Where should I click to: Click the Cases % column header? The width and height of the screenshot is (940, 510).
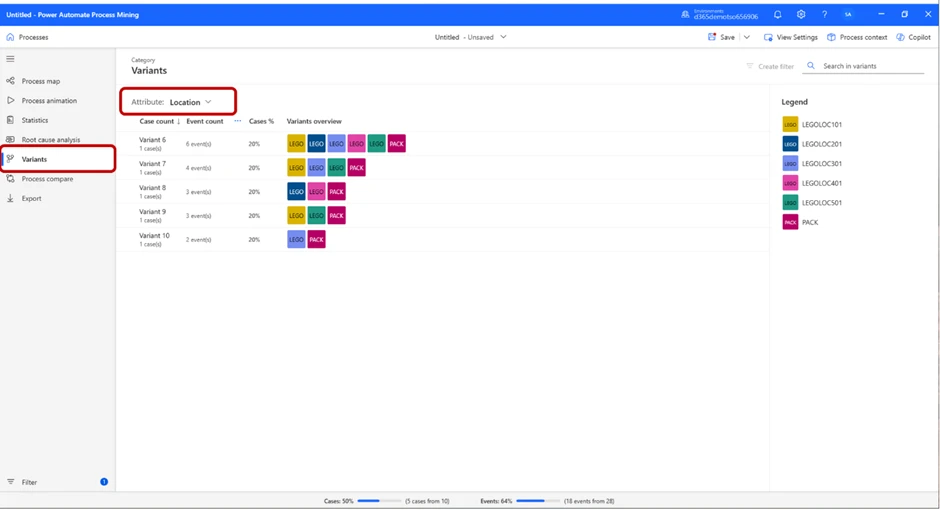[x=261, y=121]
